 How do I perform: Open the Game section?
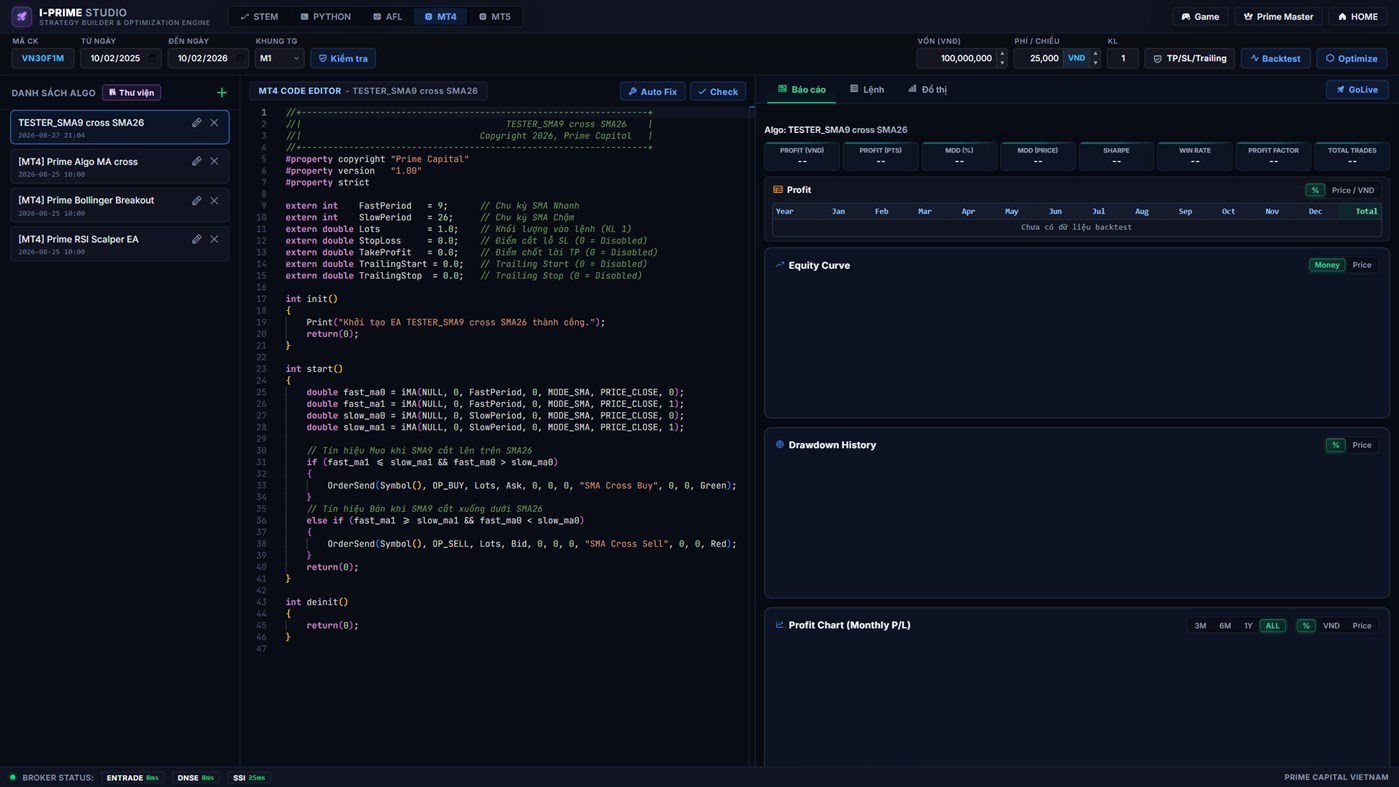pos(1200,16)
